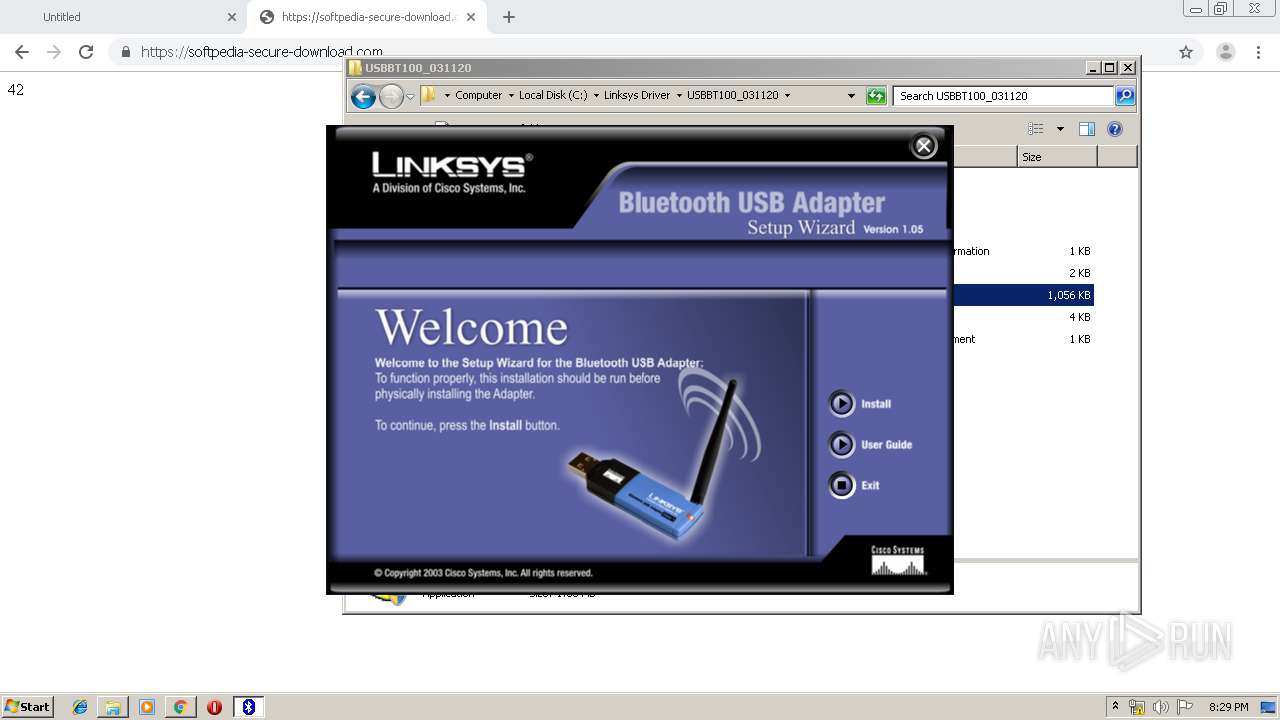Click the Bluetooth setup taskbar button
Image resolution: width=1280 pixels, height=720 pixels.
(248, 707)
